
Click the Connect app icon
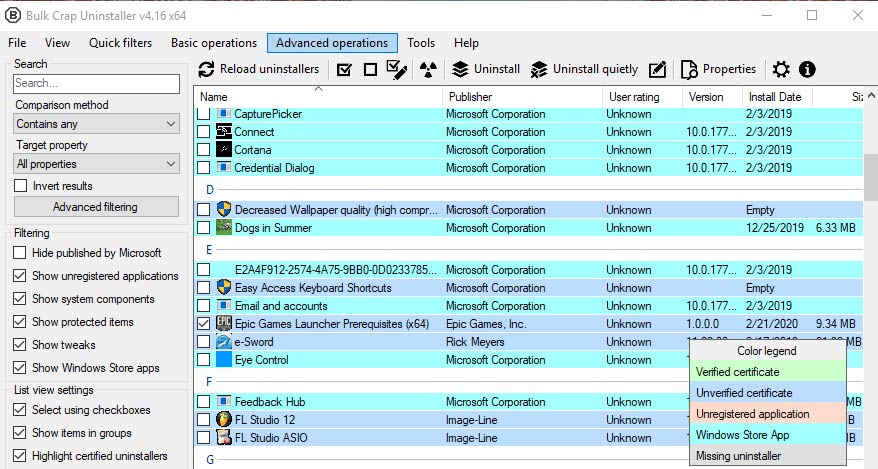point(224,132)
